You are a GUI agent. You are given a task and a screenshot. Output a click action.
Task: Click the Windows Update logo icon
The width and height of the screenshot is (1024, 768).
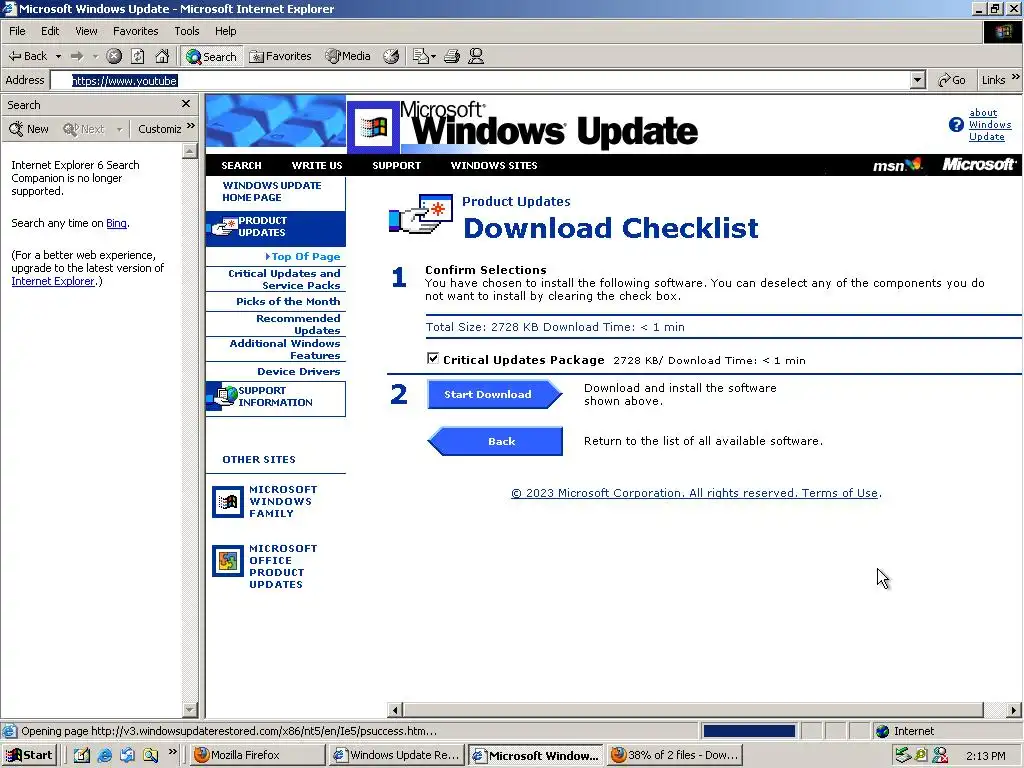(373, 127)
